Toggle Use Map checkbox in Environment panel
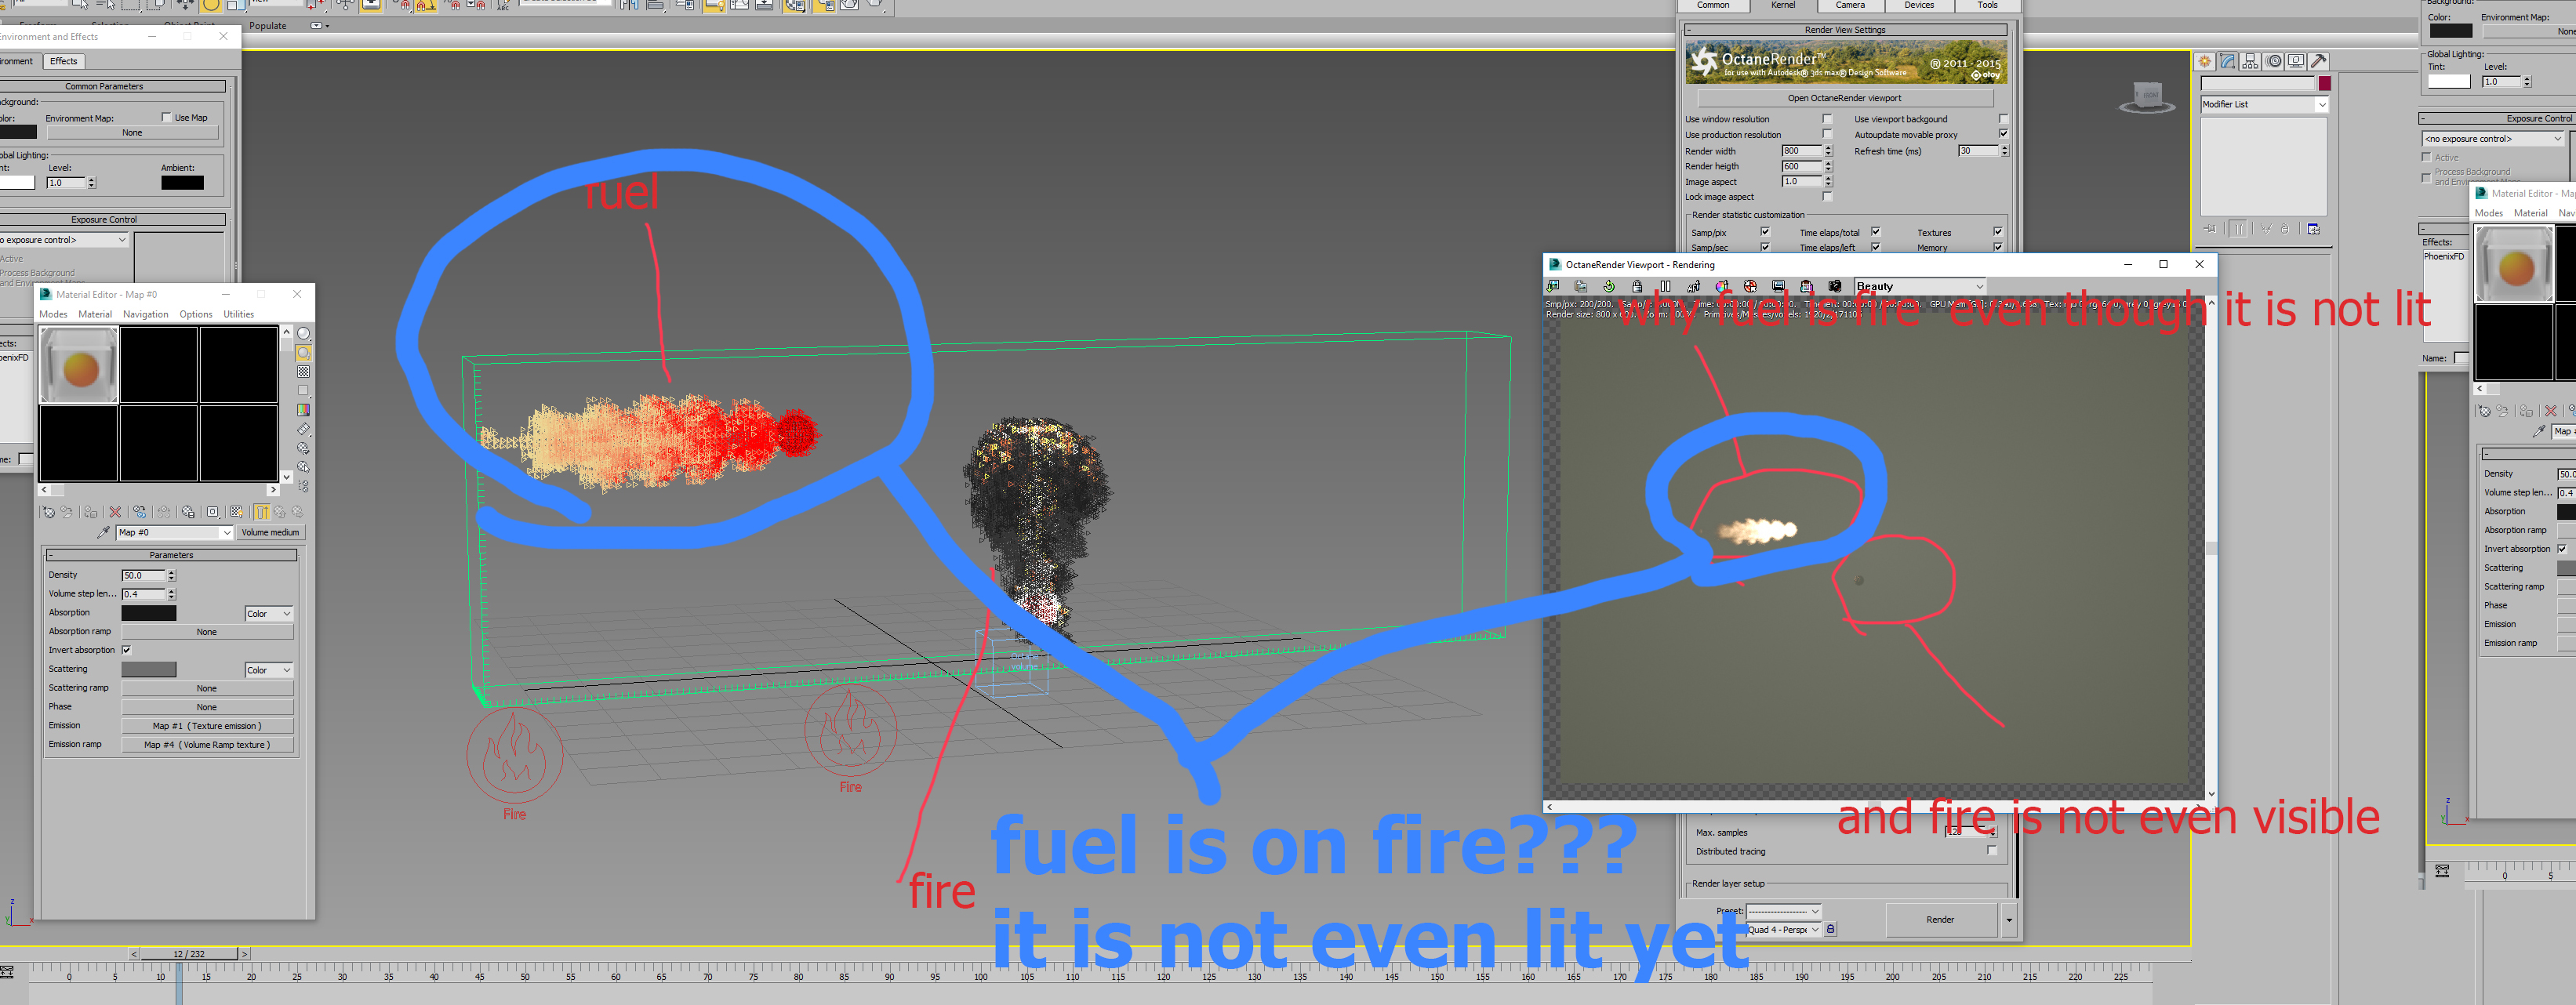 (167, 117)
